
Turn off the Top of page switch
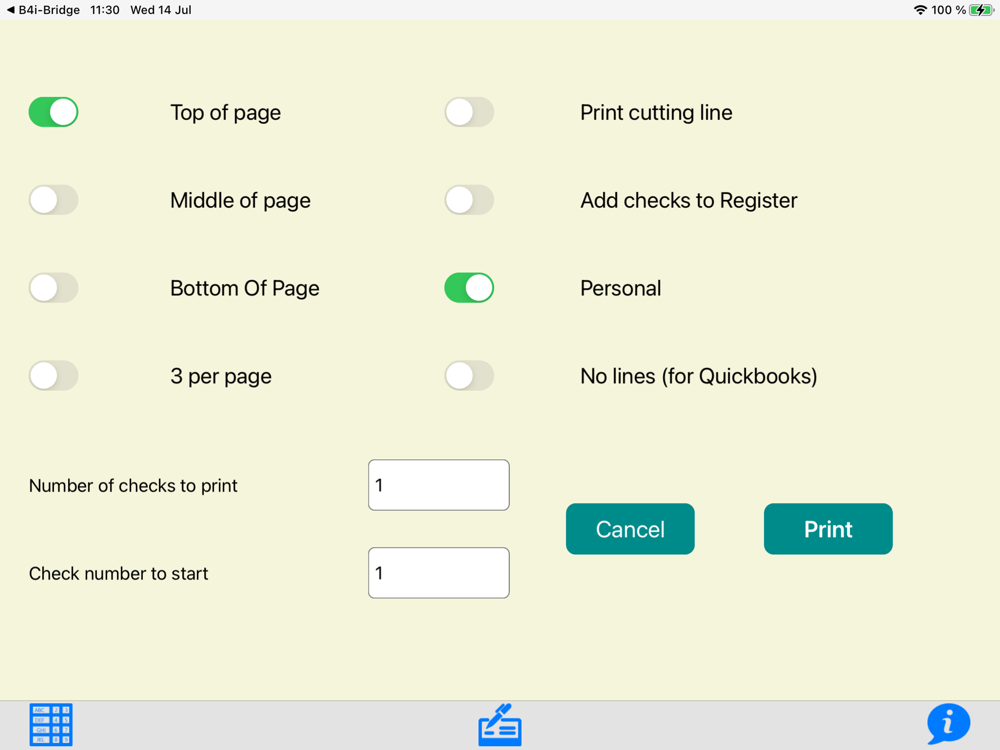coord(54,112)
